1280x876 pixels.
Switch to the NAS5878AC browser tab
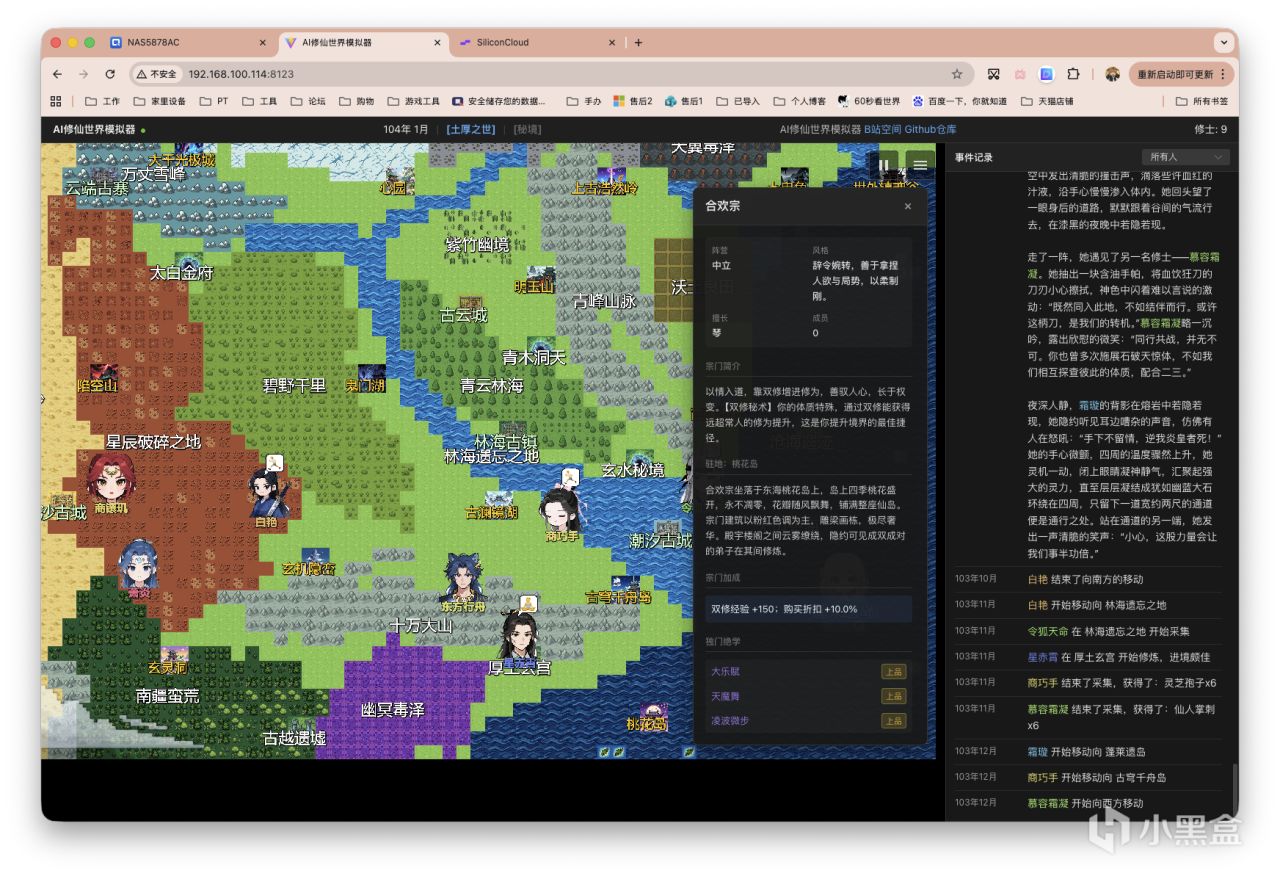188,43
